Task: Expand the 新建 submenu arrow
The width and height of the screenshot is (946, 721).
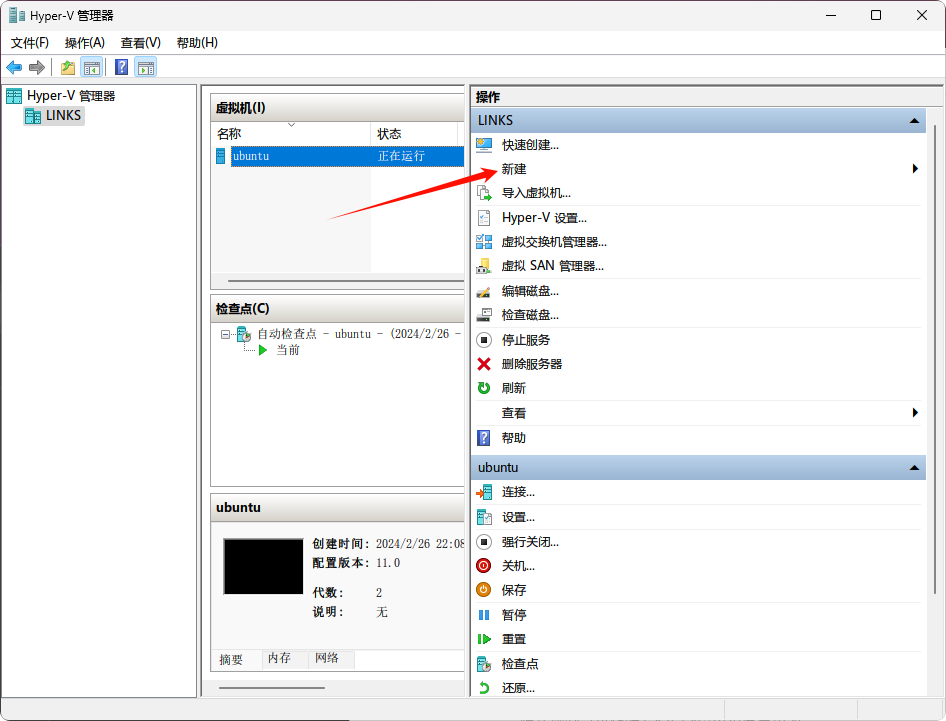Action: point(915,169)
